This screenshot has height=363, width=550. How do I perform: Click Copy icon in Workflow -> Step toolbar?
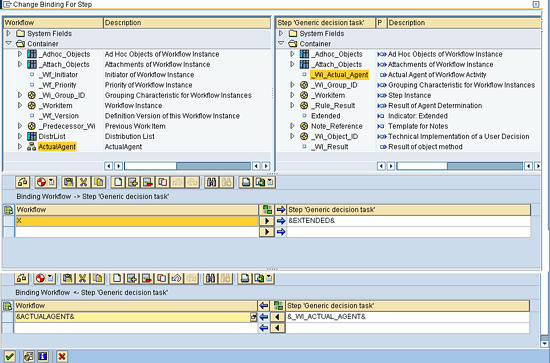99,182
